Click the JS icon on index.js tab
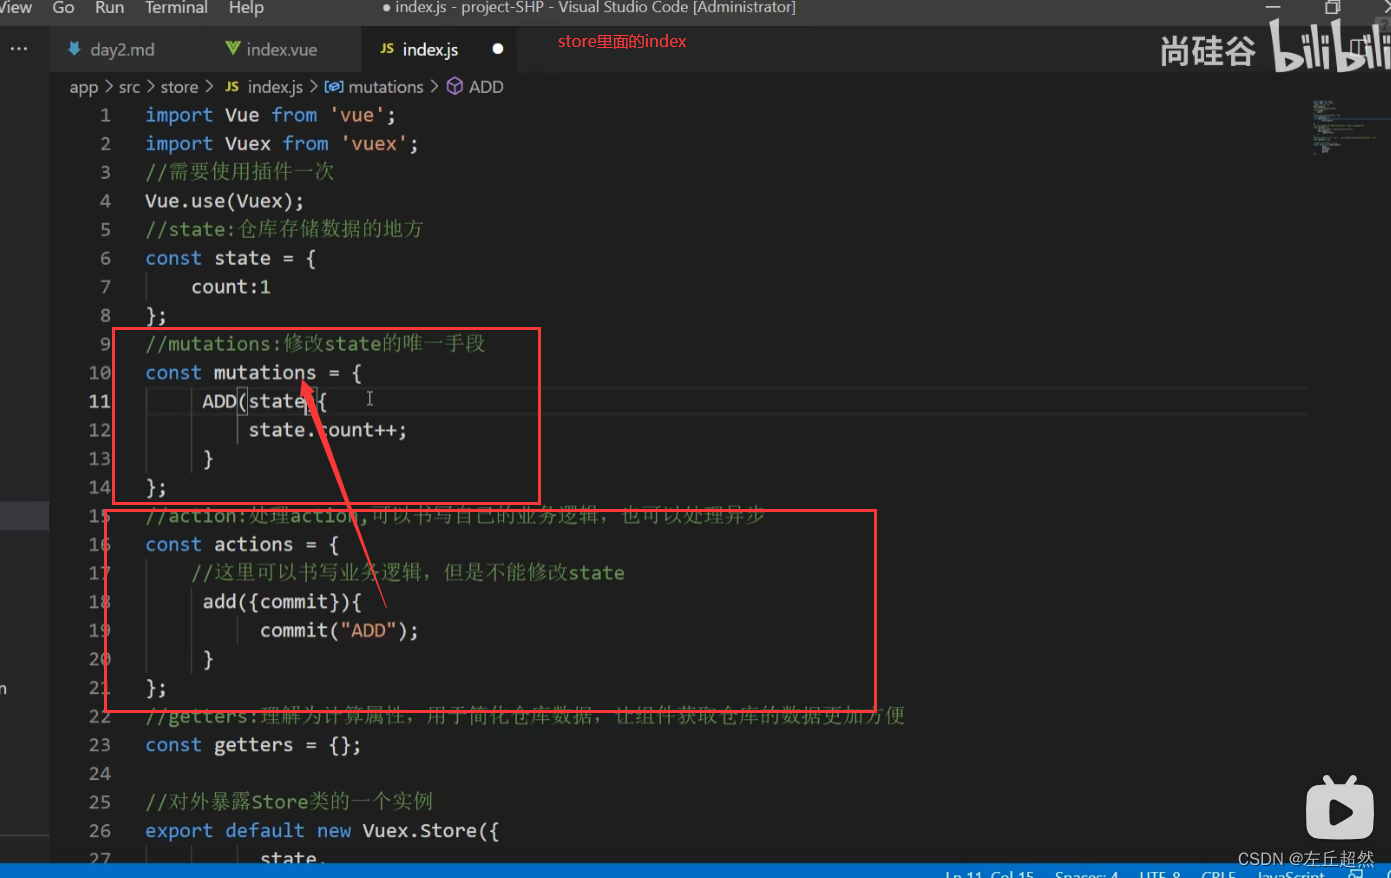Image resolution: width=1391 pixels, height=878 pixels. (387, 48)
